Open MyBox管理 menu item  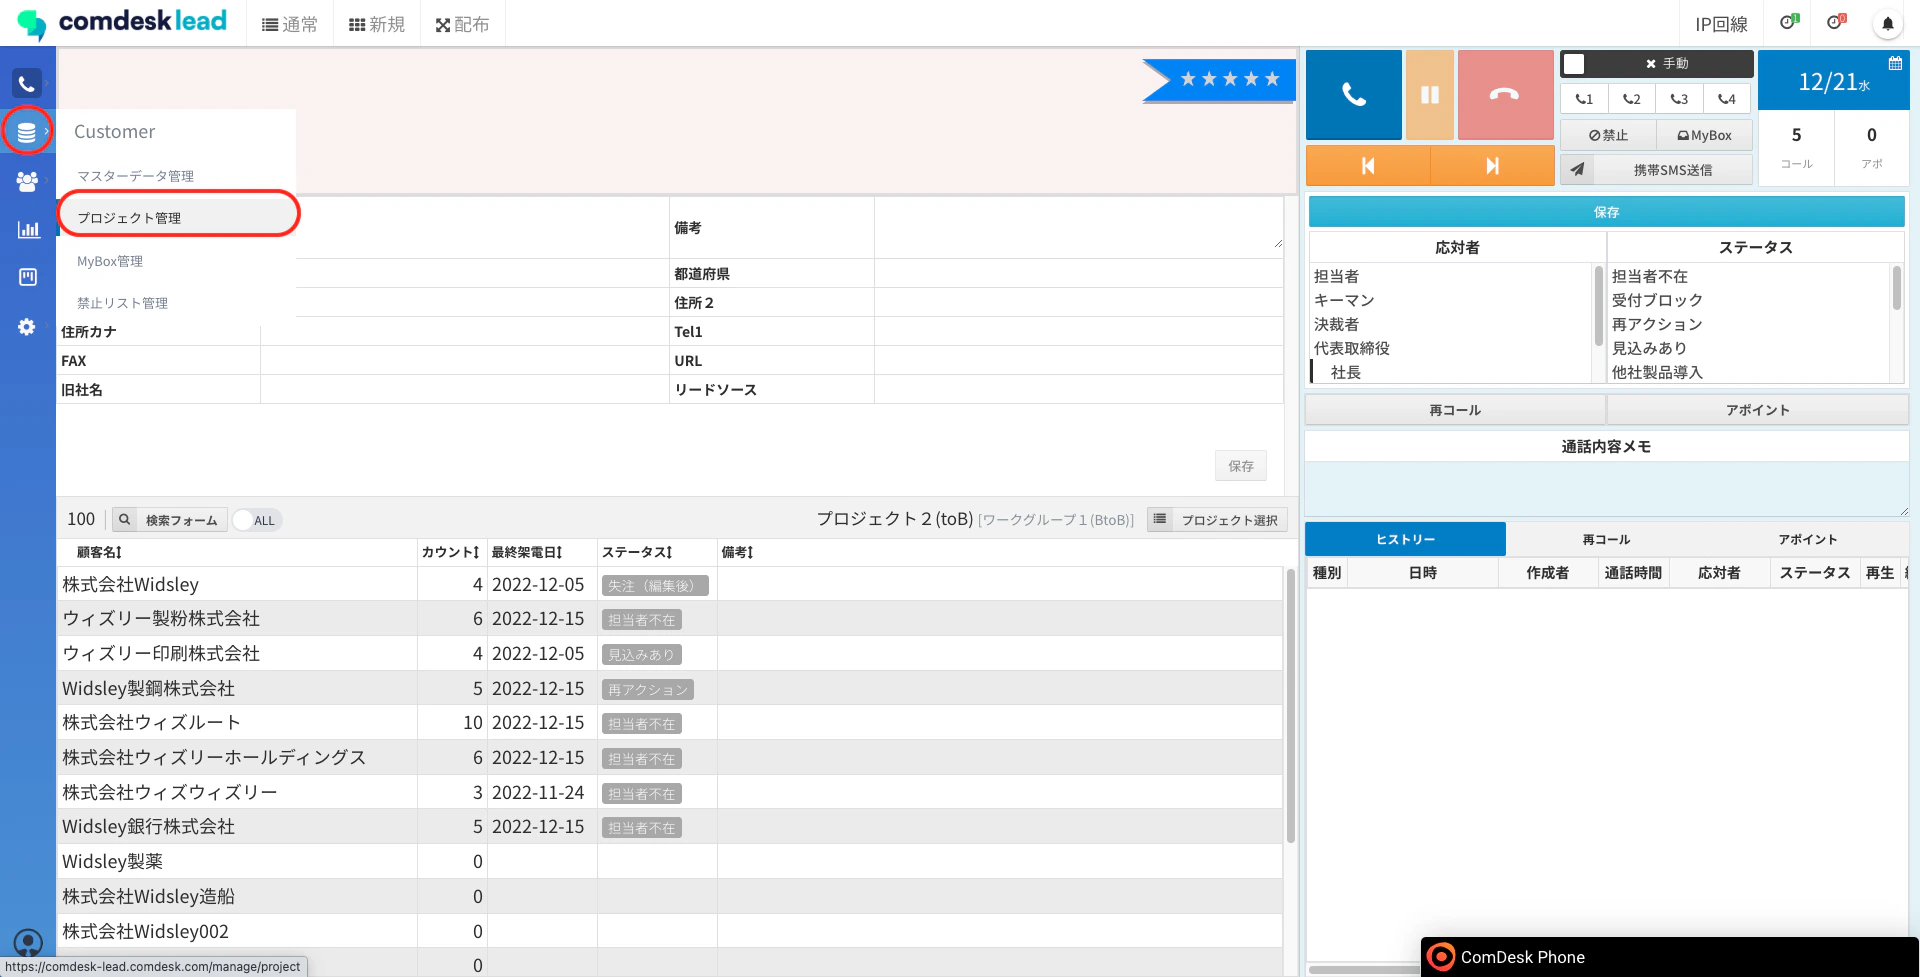click(110, 261)
